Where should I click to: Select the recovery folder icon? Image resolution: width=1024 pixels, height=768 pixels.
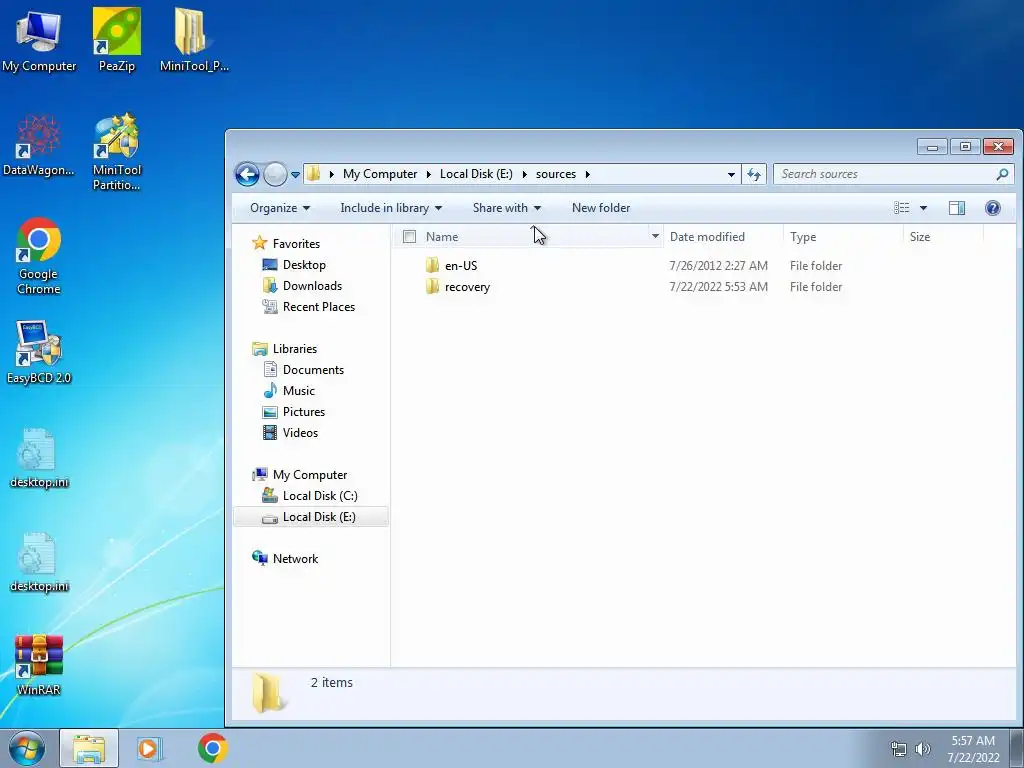pos(432,286)
